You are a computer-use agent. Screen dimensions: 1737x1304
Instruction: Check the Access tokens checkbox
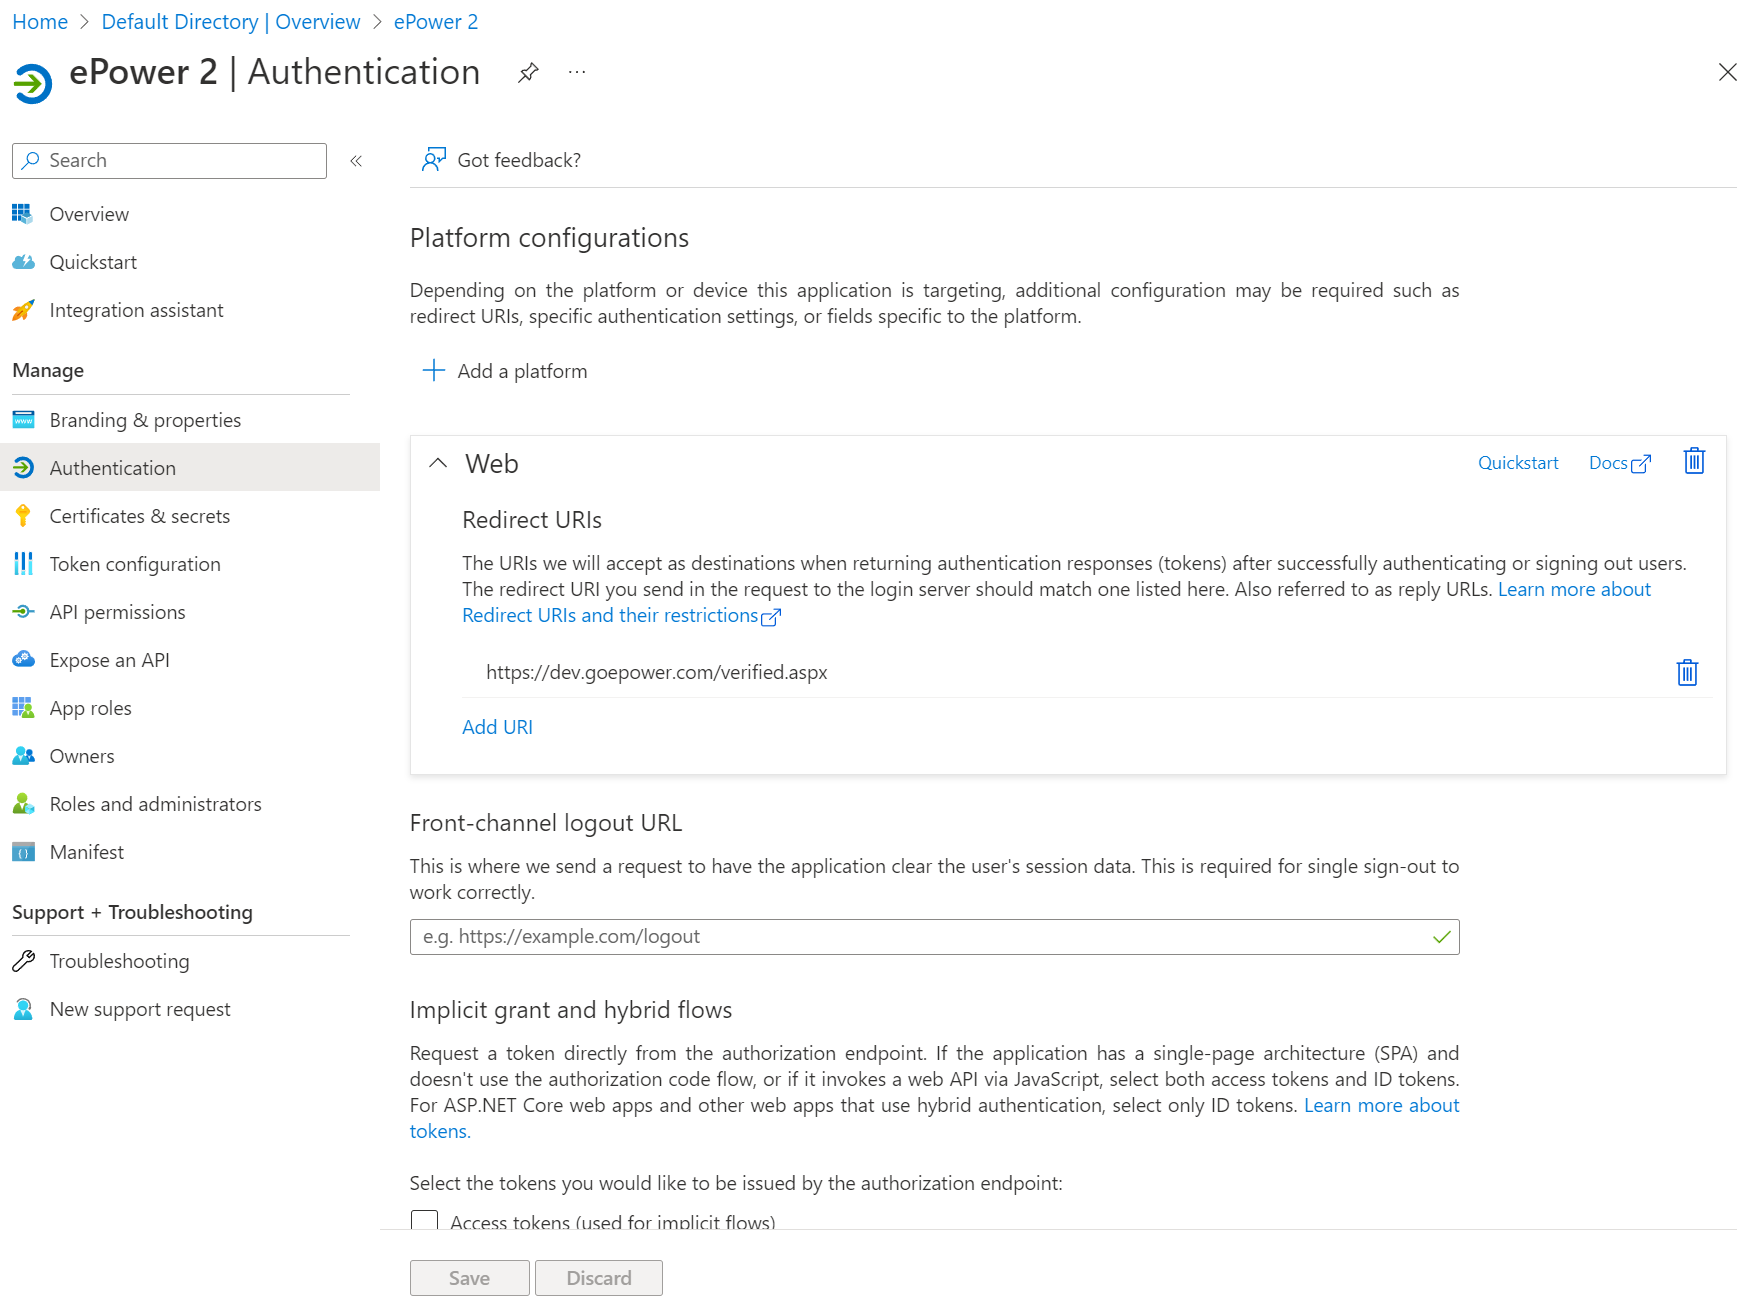[424, 1221]
